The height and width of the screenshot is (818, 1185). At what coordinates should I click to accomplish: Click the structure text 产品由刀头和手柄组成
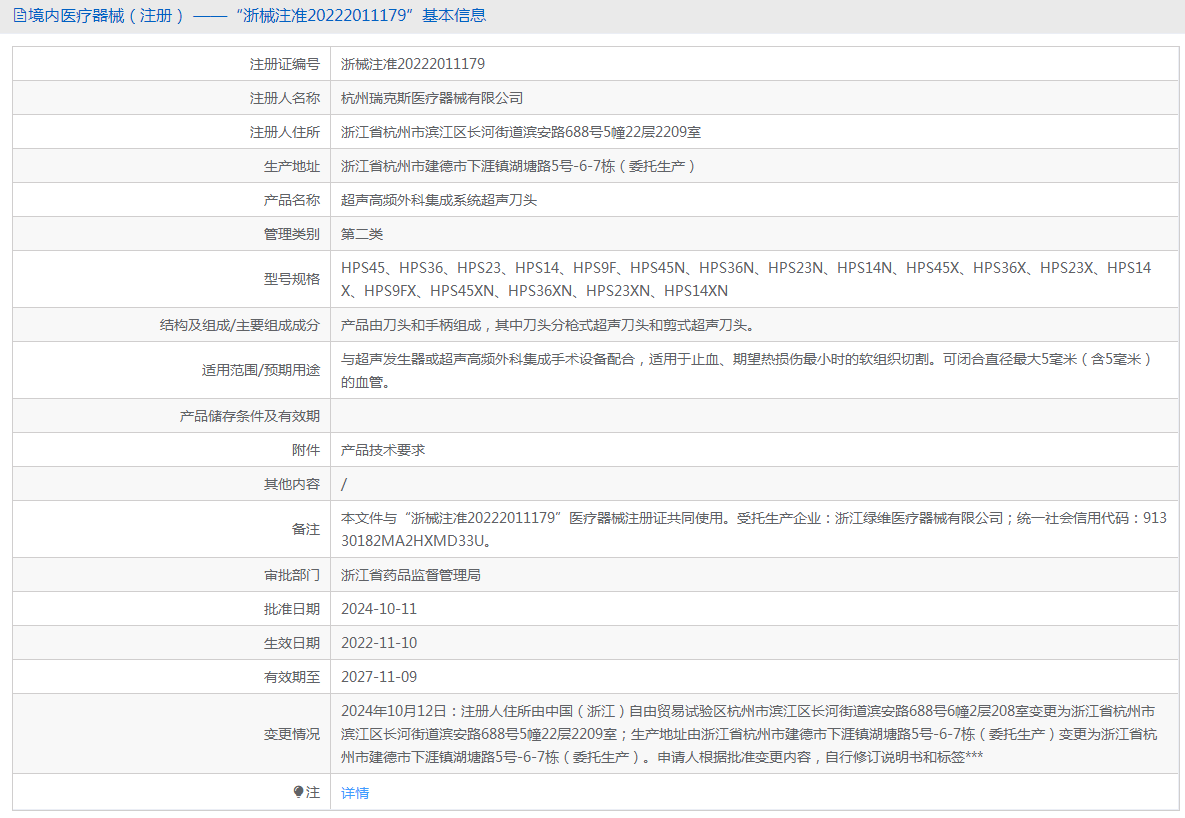pos(549,325)
